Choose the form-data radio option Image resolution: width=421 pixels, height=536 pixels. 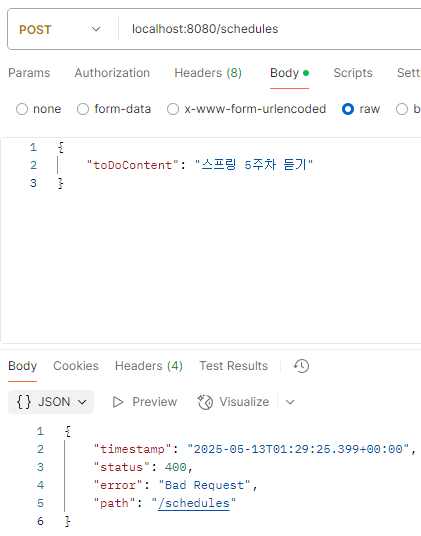pos(83,109)
